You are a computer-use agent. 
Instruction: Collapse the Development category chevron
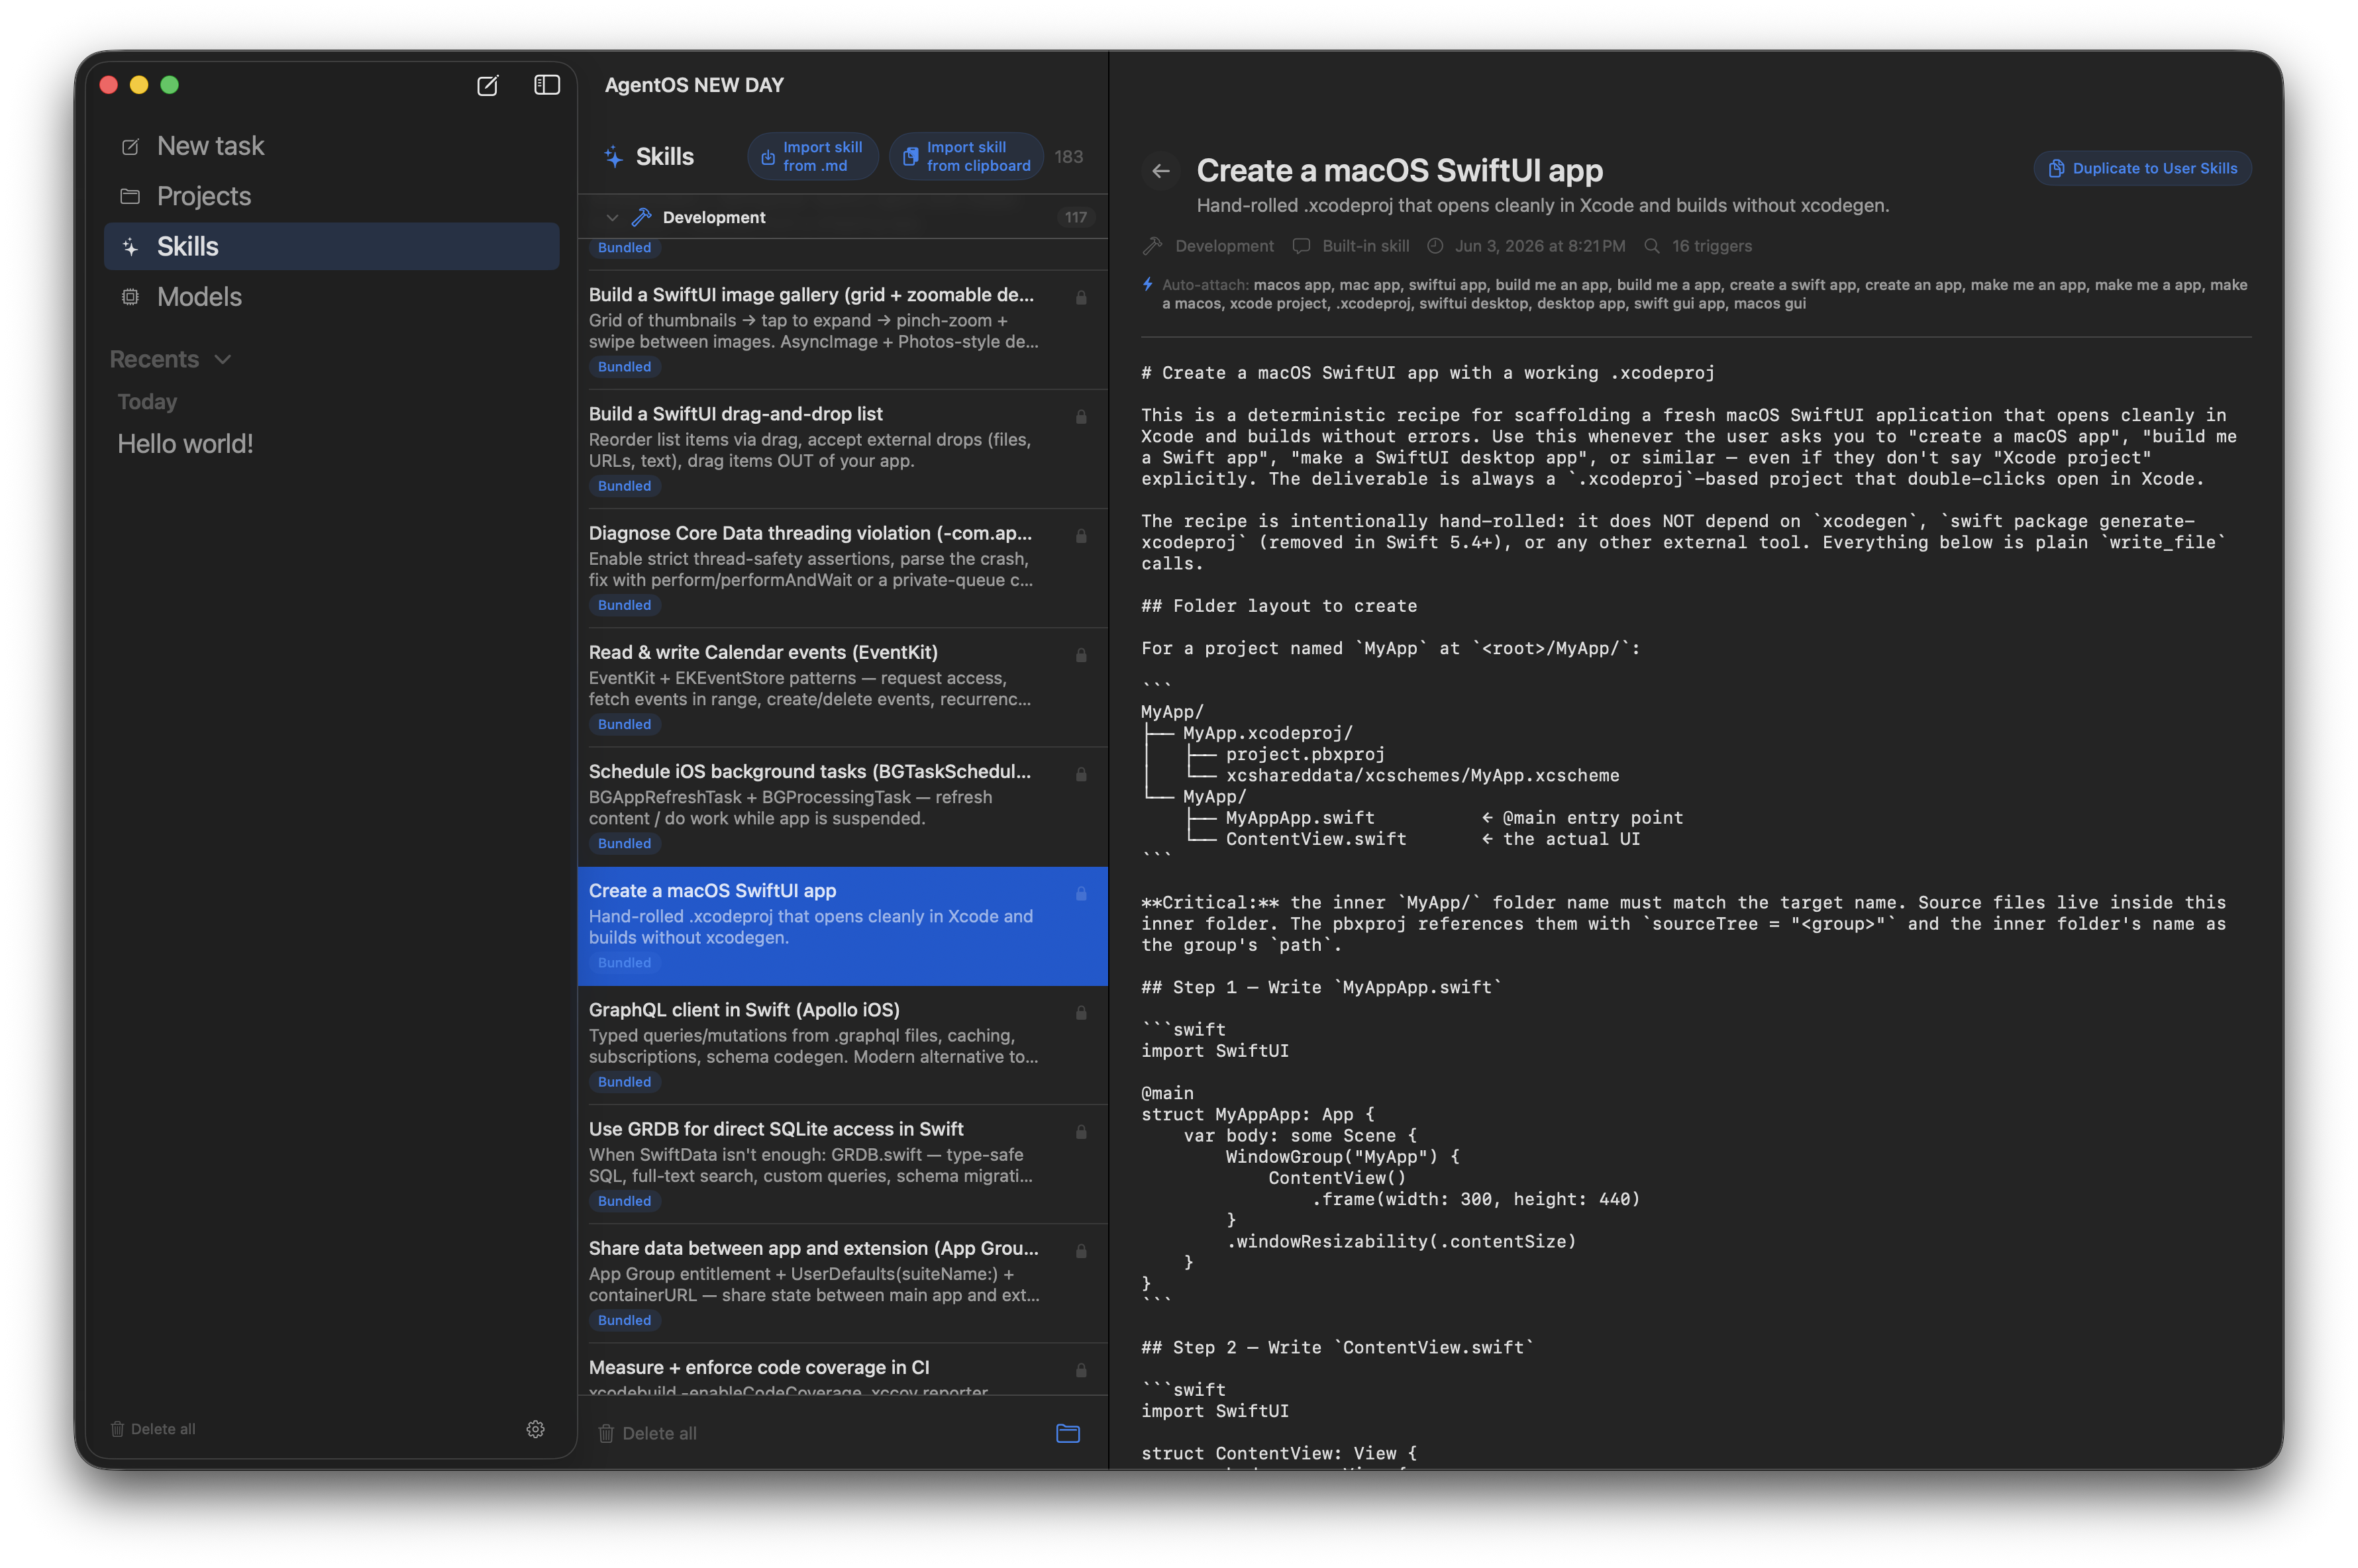pos(612,217)
